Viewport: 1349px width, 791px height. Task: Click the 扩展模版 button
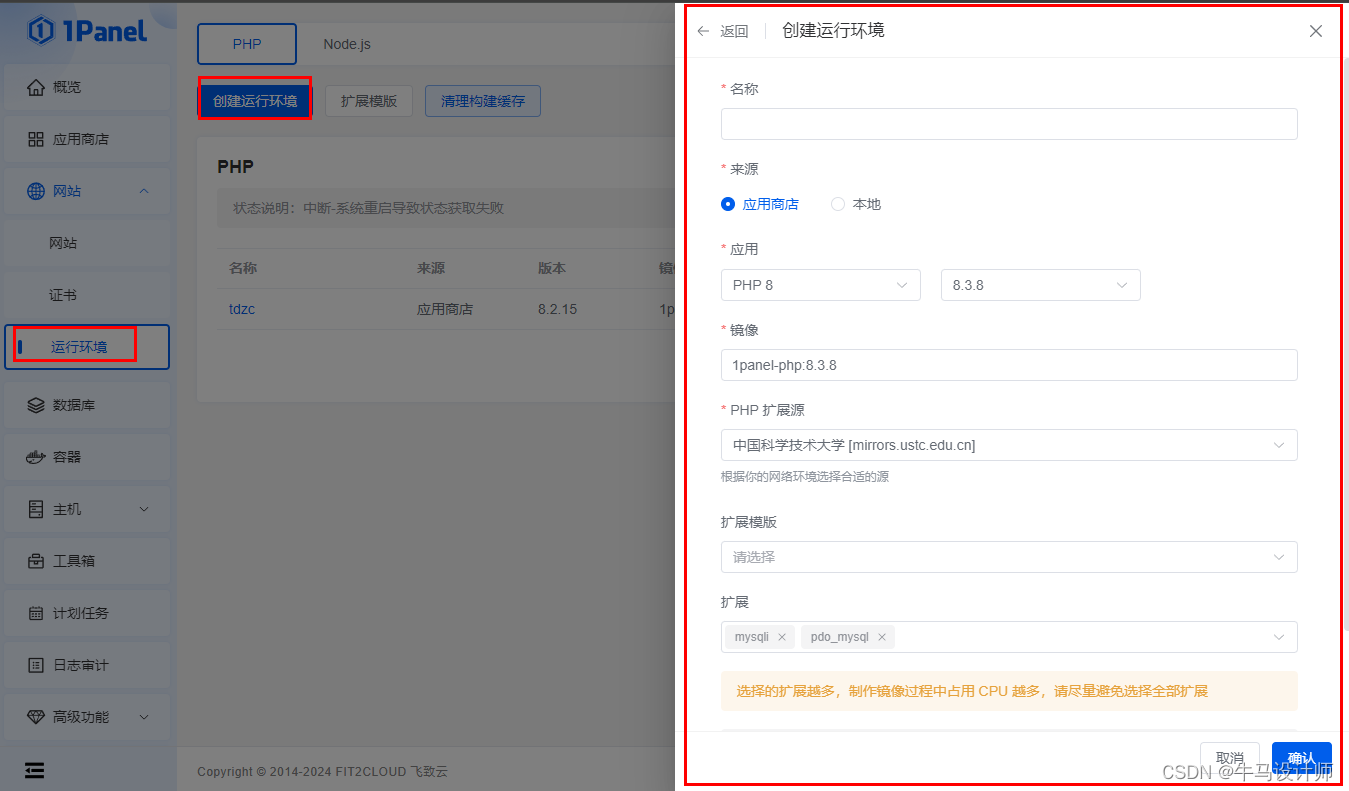[369, 101]
